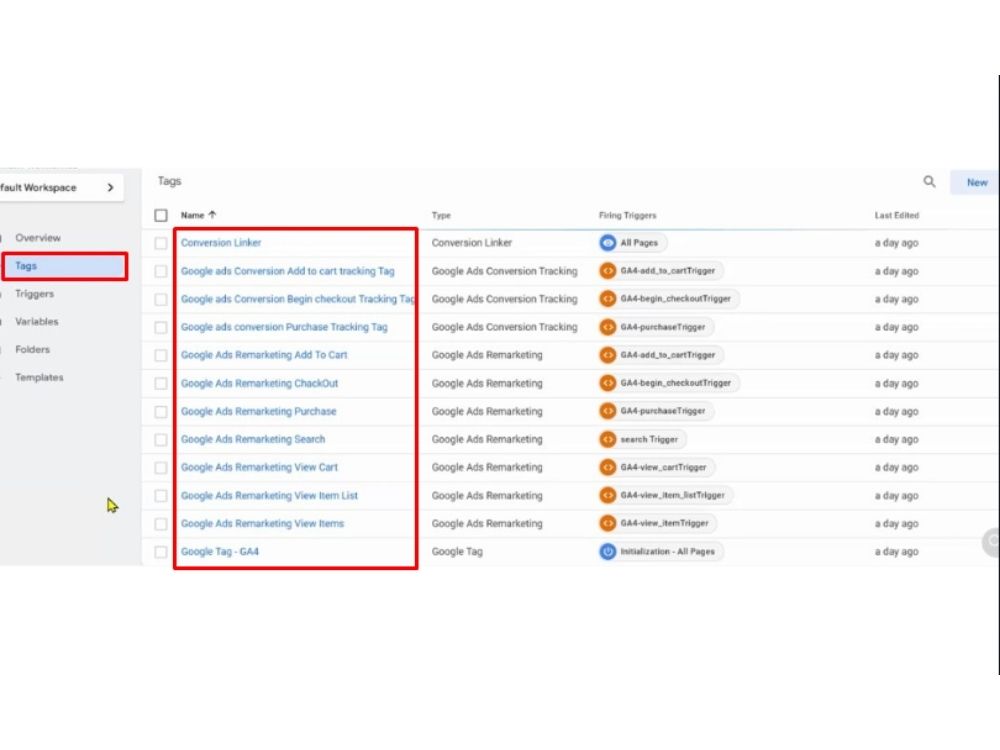
Task: Click the search Trigger label
Action: (649, 439)
